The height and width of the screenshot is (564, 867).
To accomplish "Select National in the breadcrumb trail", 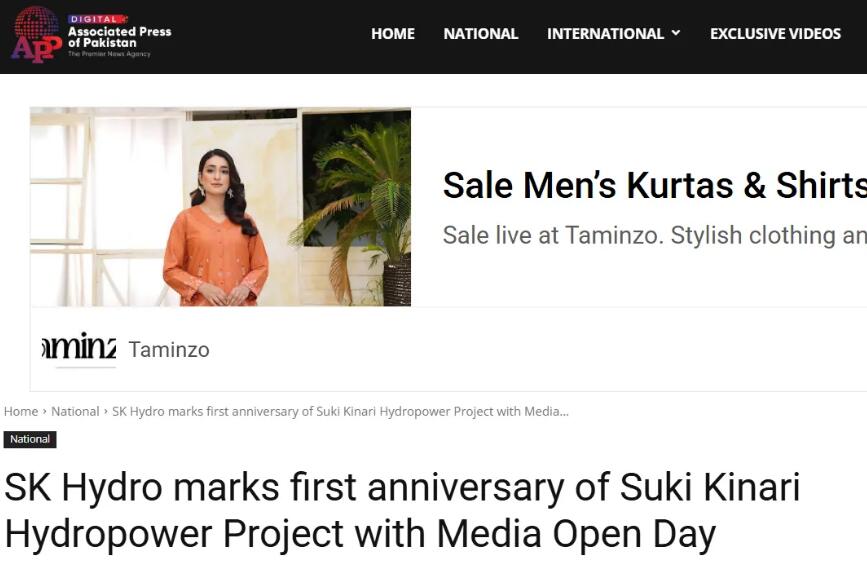I will tap(75, 411).
